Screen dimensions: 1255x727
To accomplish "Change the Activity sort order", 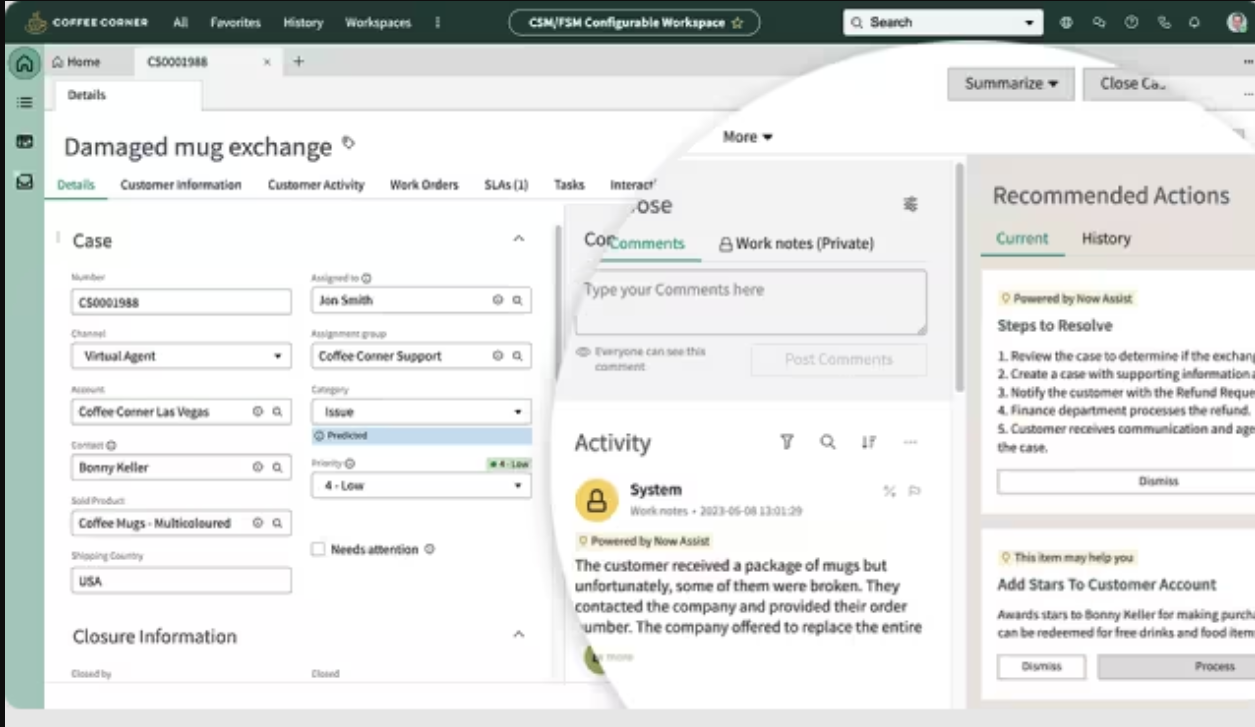I will [869, 442].
